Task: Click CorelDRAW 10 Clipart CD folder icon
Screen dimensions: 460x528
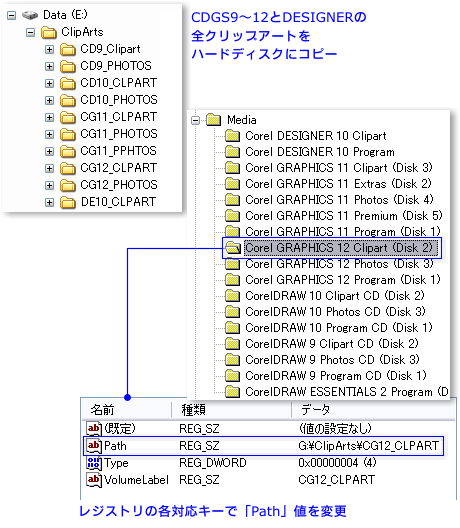Action: (x=232, y=296)
